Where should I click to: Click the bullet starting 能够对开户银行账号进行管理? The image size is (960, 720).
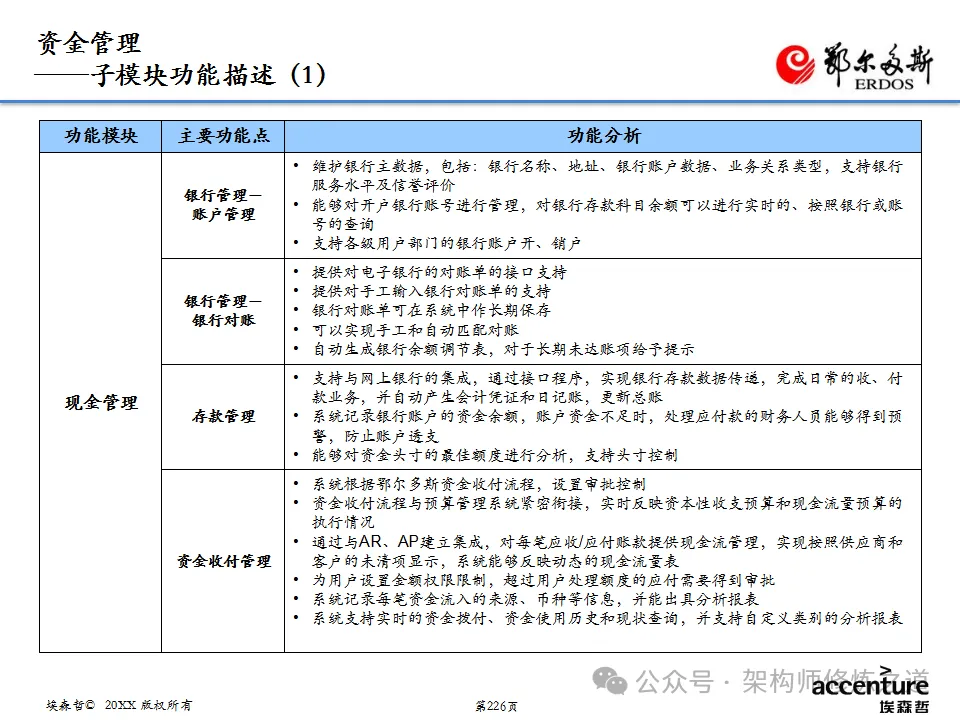[x=607, y=214]
